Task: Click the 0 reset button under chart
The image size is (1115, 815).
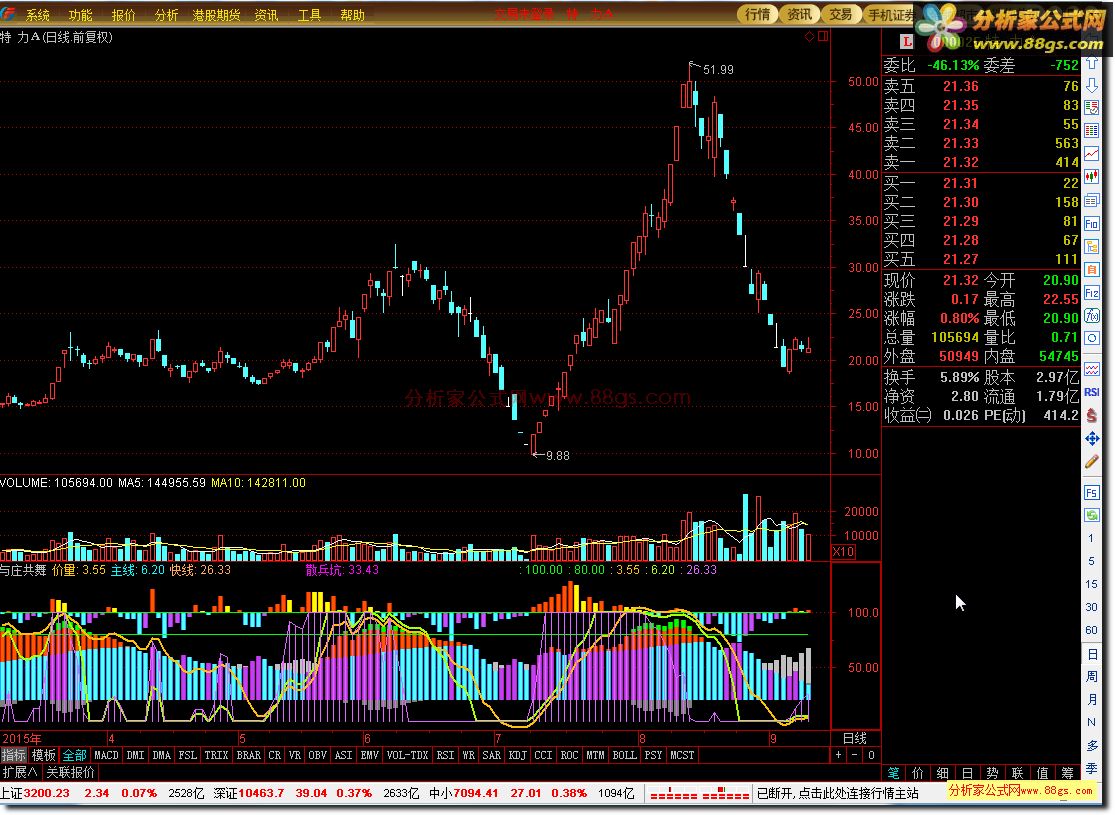Action: click(870, 755)
